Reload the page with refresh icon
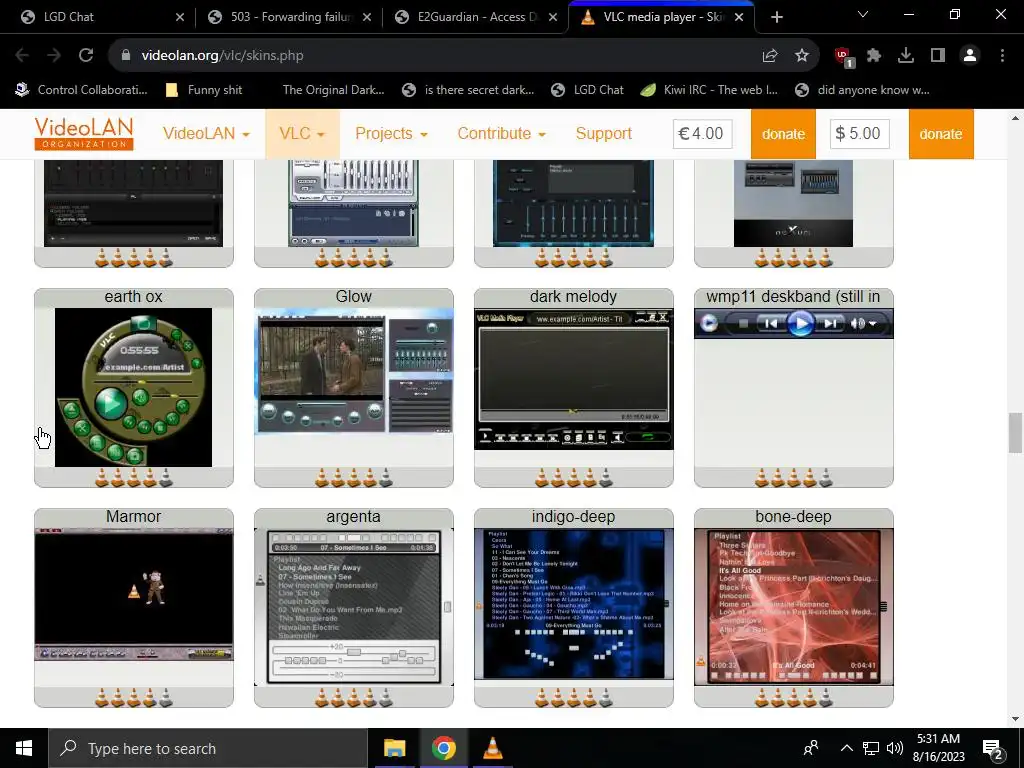Screen dimensions: 1024x768 pyautogui.click(x=86, y=56)
